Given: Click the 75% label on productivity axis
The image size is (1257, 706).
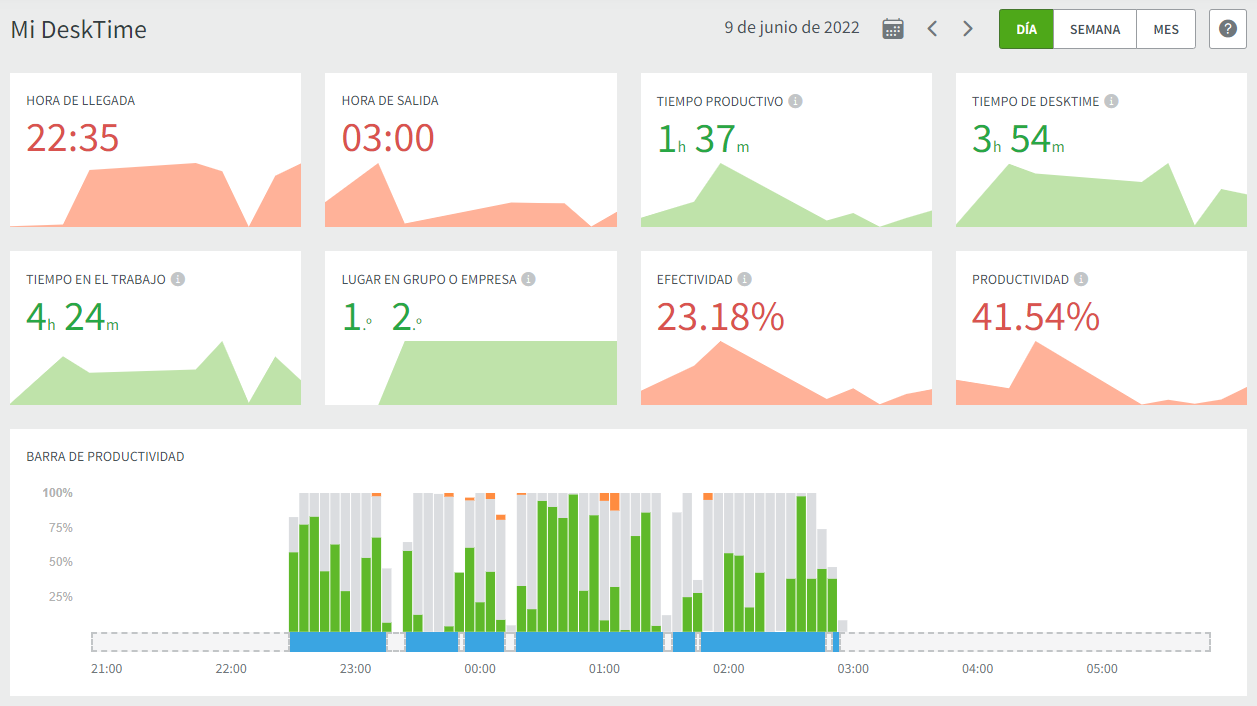Looking at the screenshot, I should pos(61,528).
